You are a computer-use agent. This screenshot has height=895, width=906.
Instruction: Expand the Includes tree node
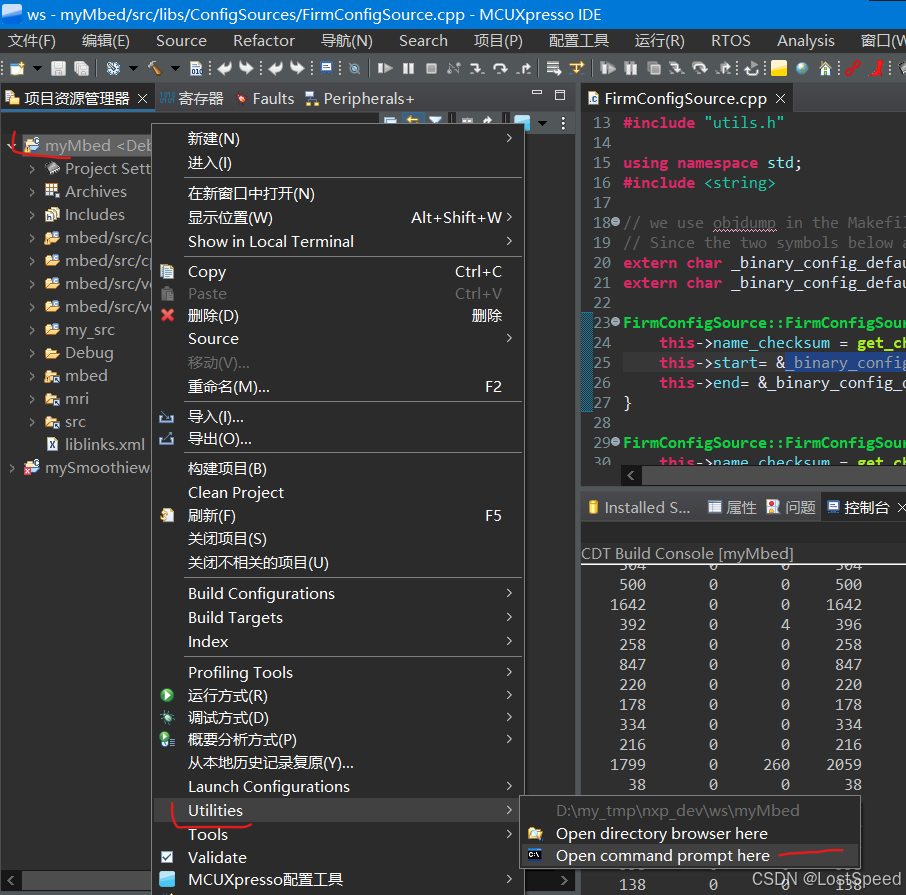tap(32, 215)
